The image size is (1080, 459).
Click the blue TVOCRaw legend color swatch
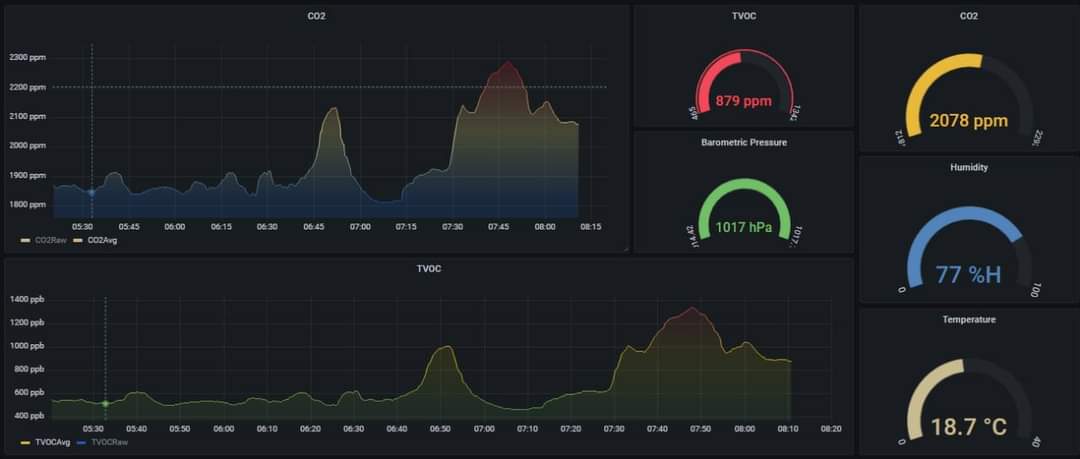pos(82,441)
